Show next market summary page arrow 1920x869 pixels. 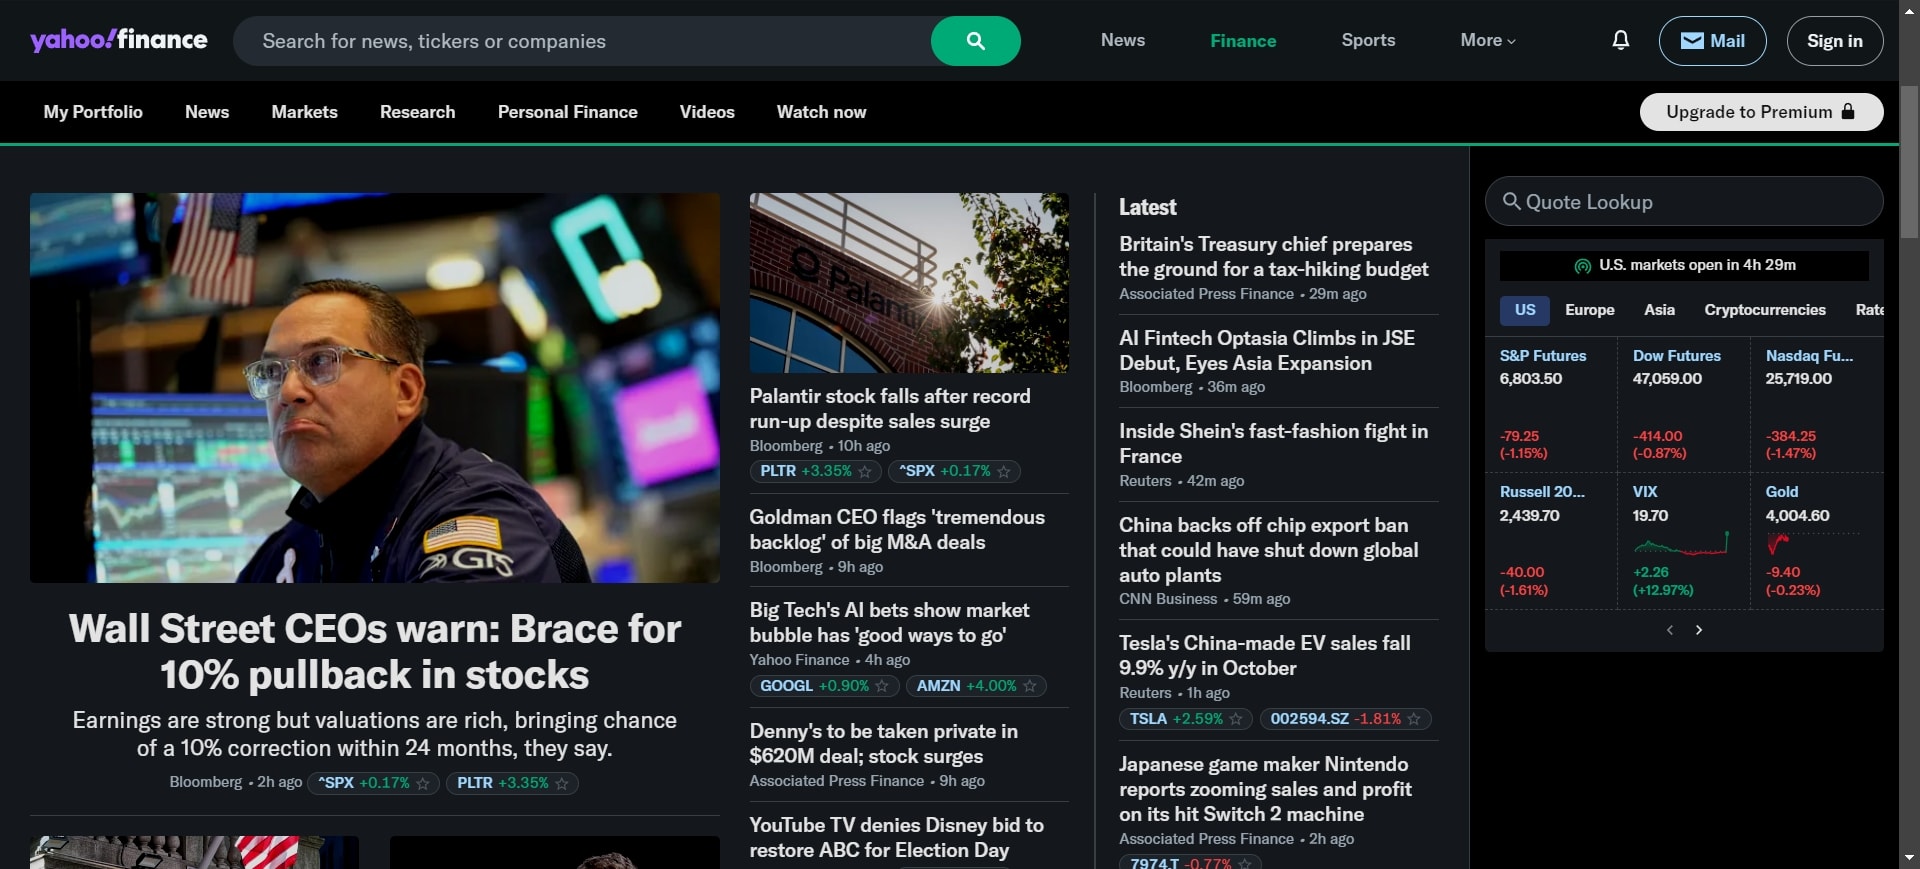1699,630
